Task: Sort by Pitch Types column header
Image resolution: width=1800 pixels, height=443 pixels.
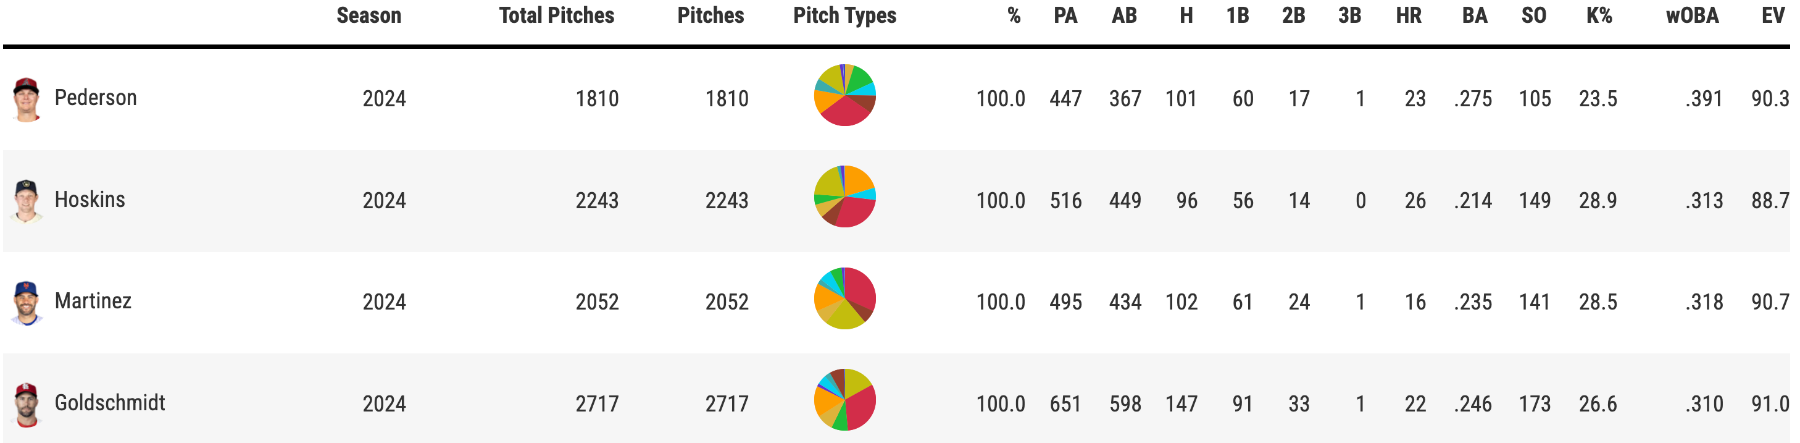Action: click(844, 16)
